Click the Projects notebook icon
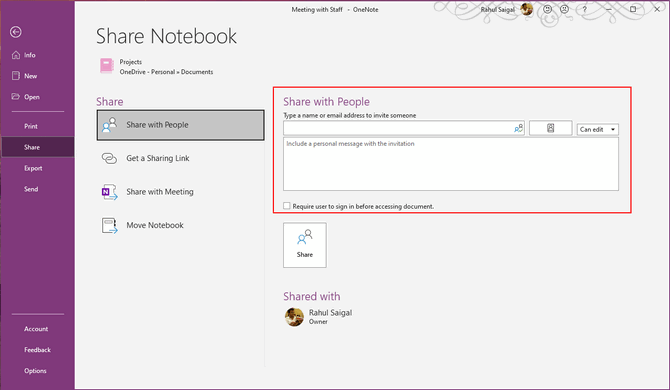This screenshot has height=390, width=670. pos(106,66)
